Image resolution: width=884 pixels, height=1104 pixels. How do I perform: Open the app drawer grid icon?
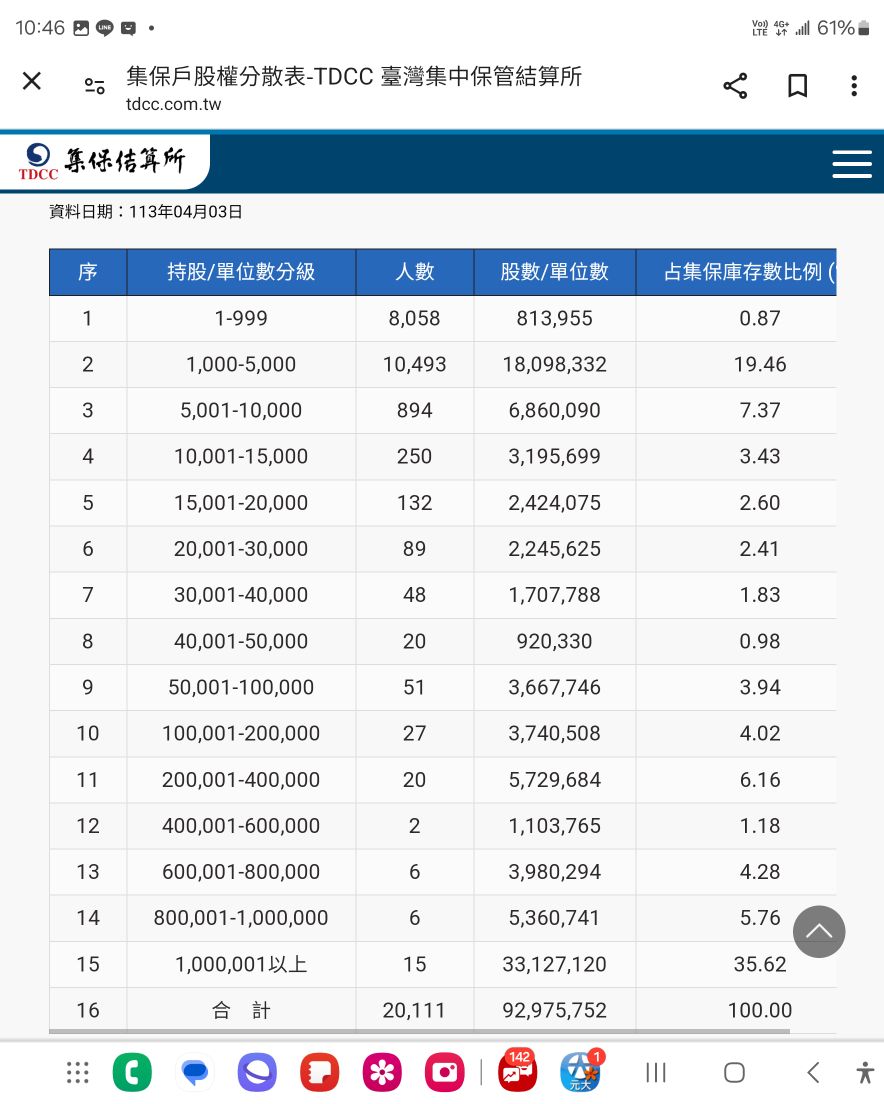tap(77, 1072)
